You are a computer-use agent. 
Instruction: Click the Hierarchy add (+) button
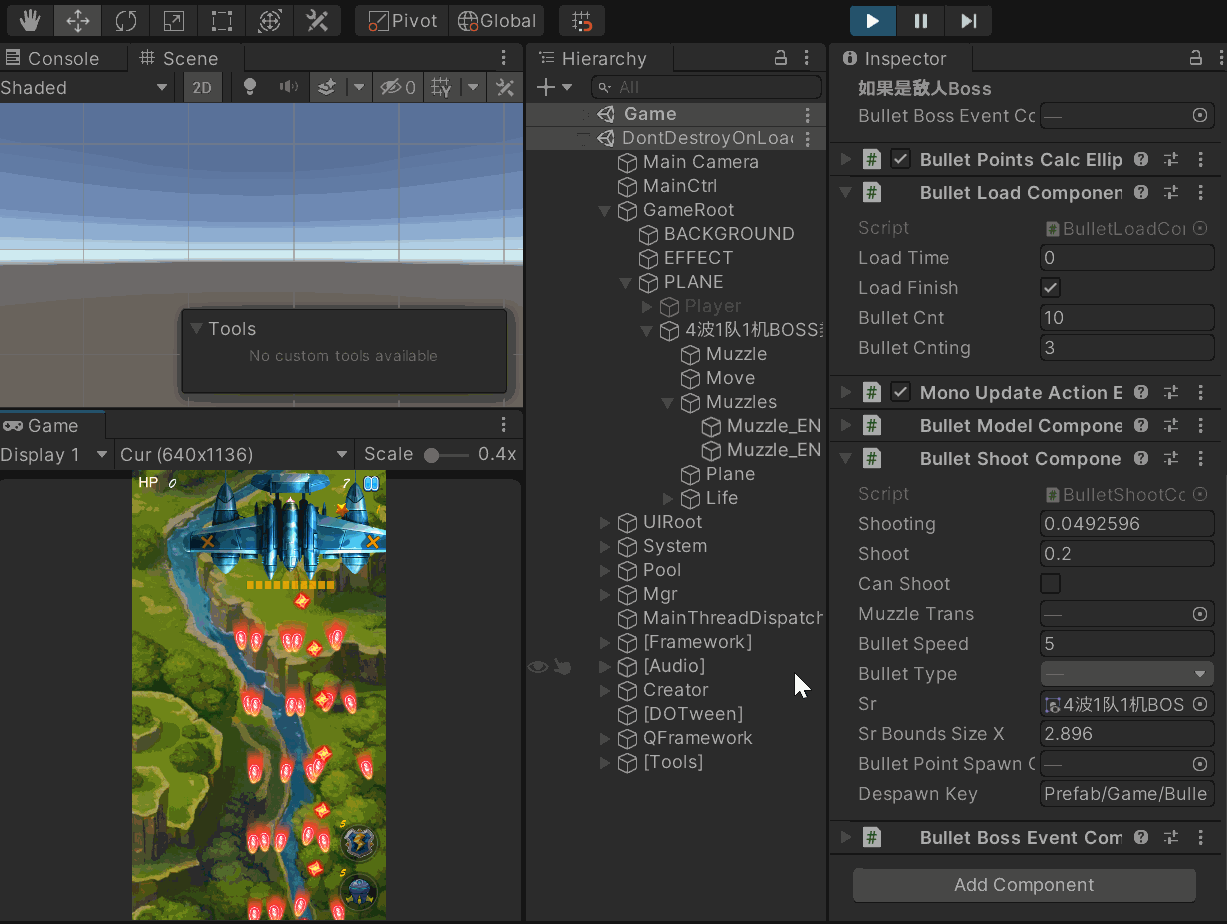tap(546, 87)
